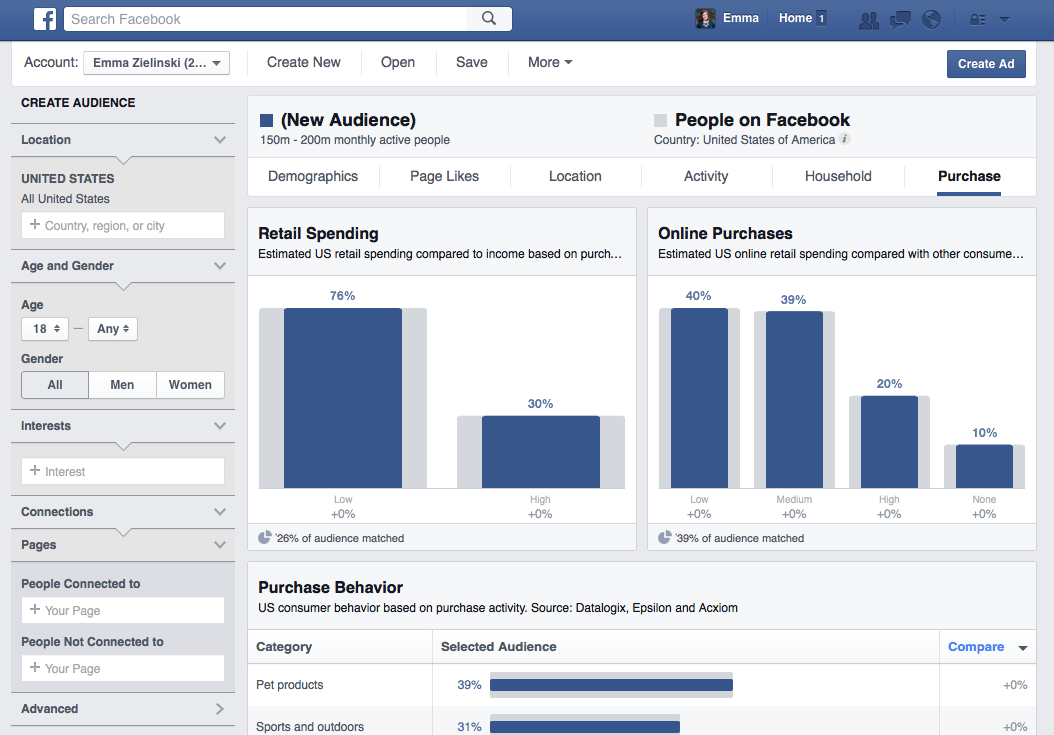Click the 20% High online purchases bar
Image resolution: width=1054 pixels, height=735 pixels.
coord(889,442)
